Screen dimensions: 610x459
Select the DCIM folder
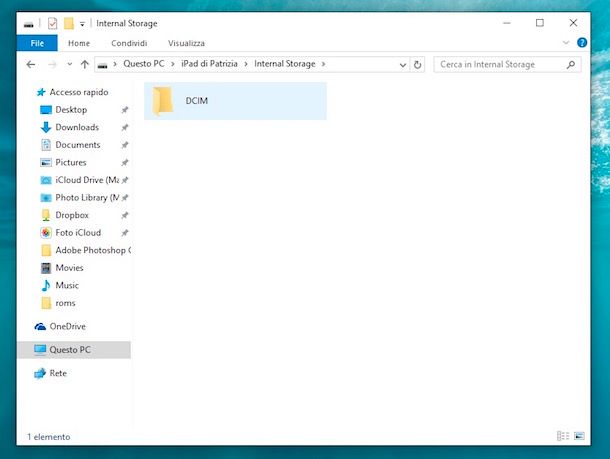196,101
